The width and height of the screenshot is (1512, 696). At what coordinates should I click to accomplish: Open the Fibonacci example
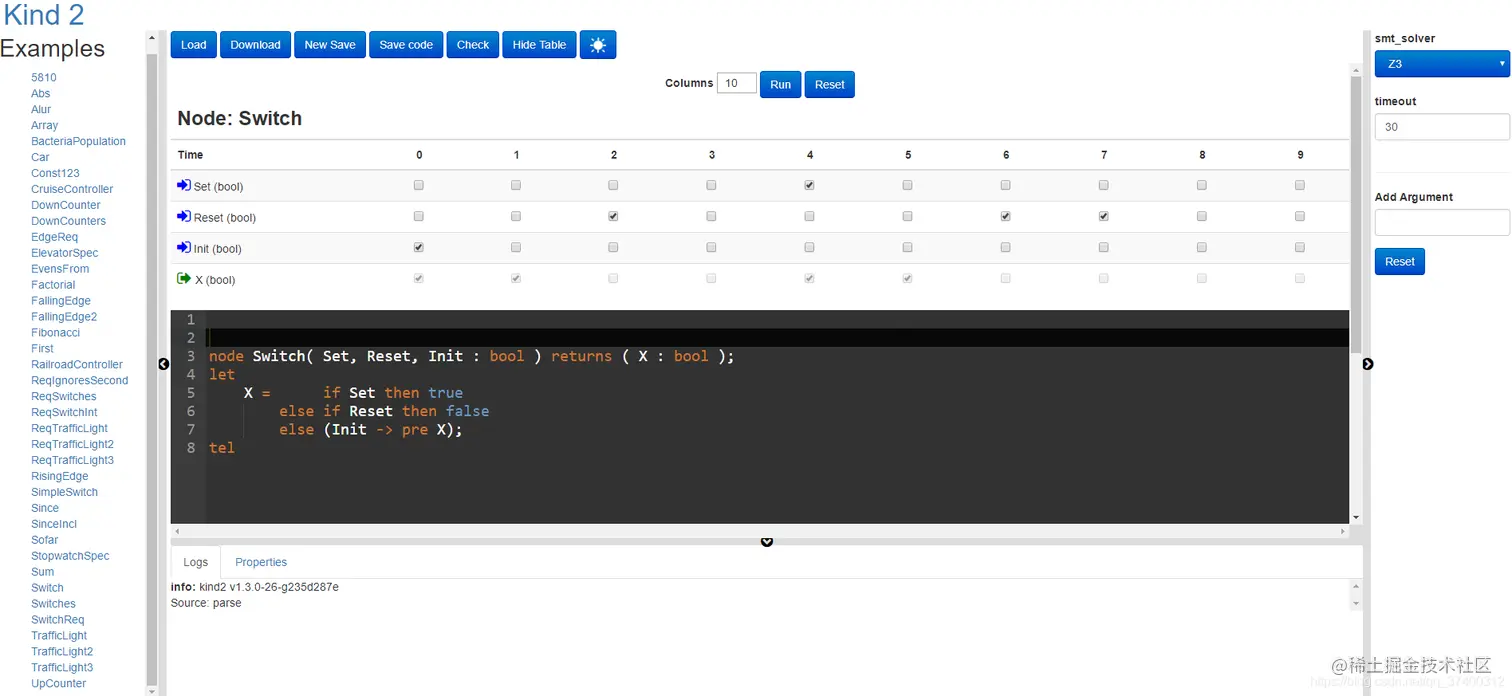(55, 333)
